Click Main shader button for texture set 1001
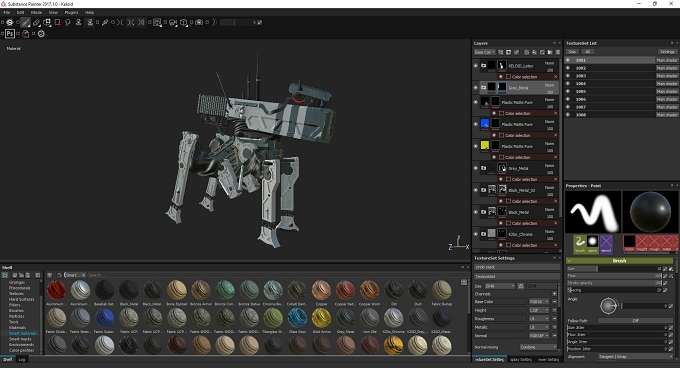The height and width of the screenshot is (368, 680). coord(667,60)
